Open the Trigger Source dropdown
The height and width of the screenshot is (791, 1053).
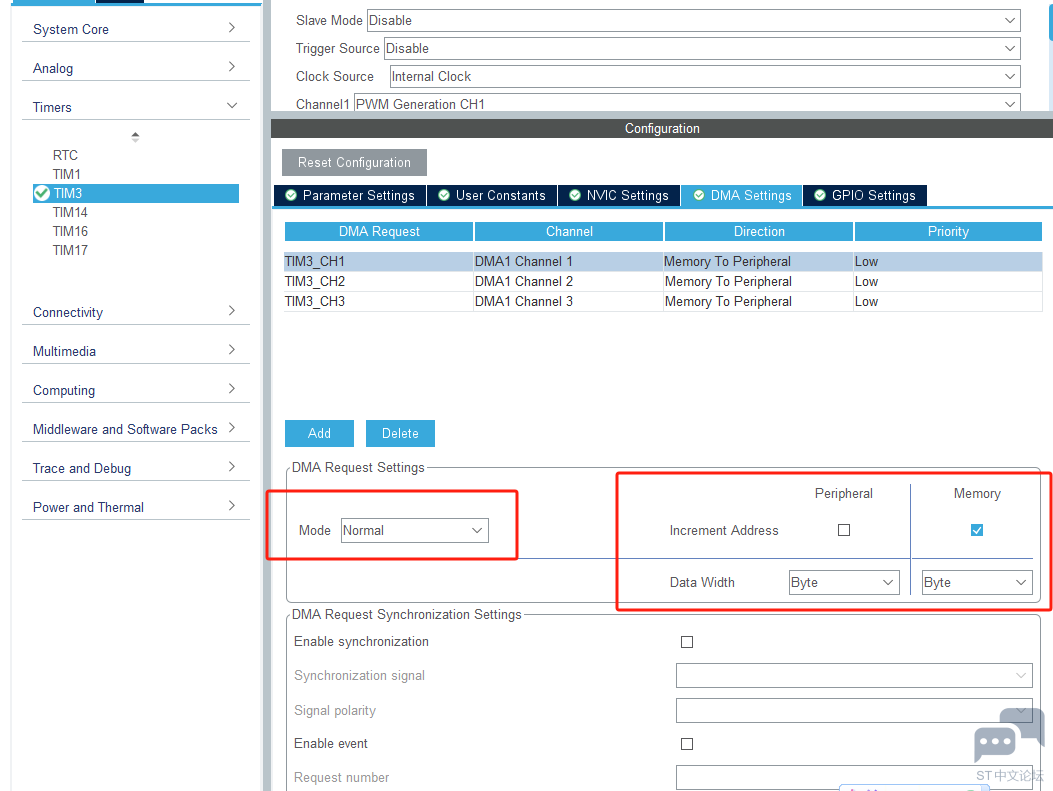pos(702,48)
